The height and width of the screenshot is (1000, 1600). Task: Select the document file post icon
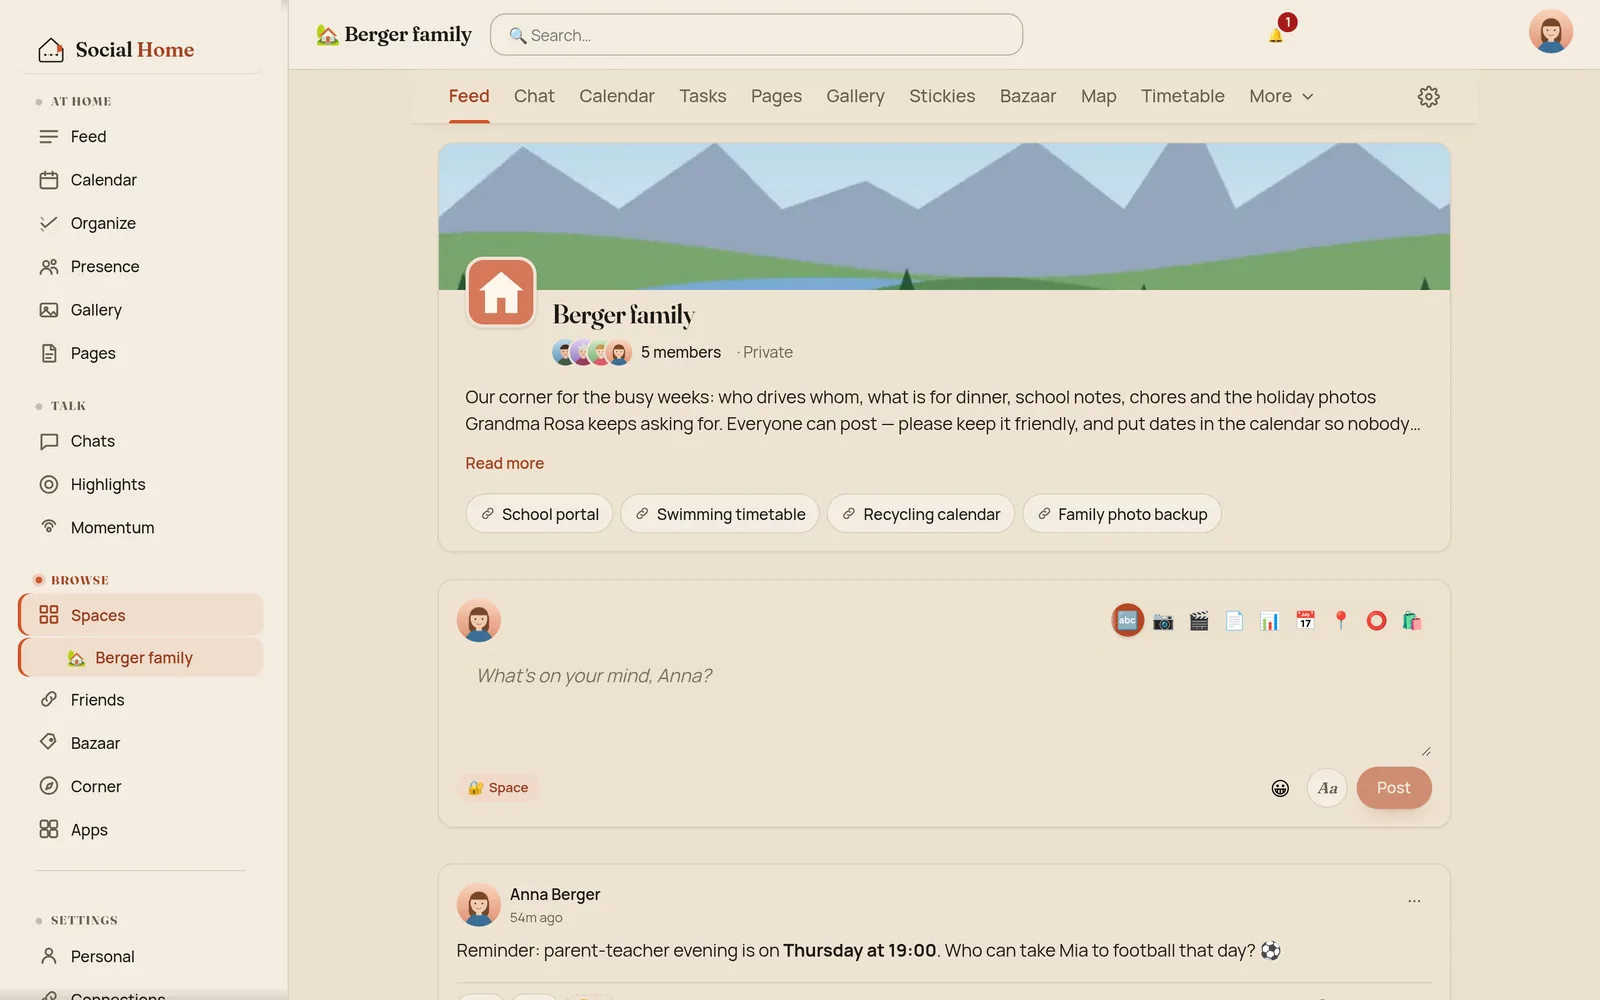[1235, 621]
